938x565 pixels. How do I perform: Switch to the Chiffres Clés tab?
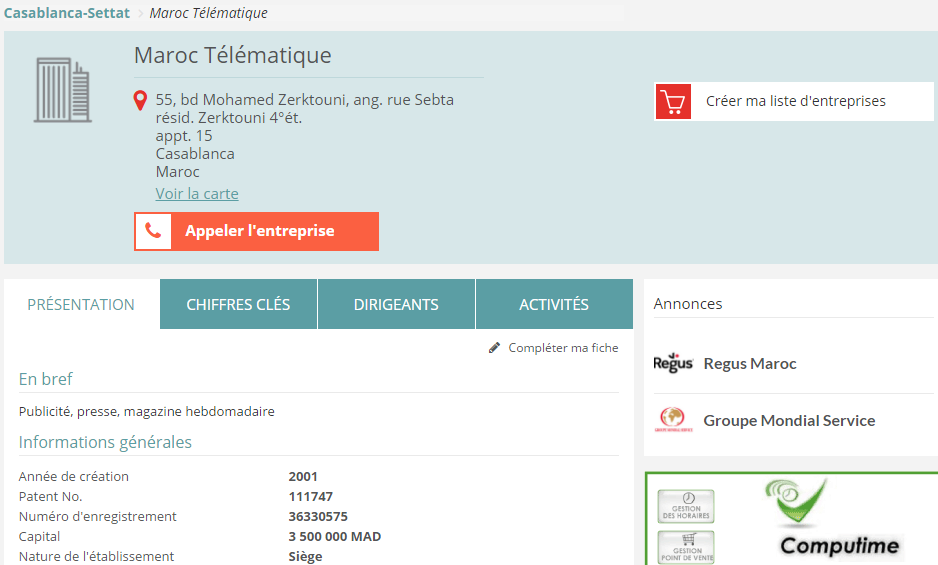[x=238, y=304]
